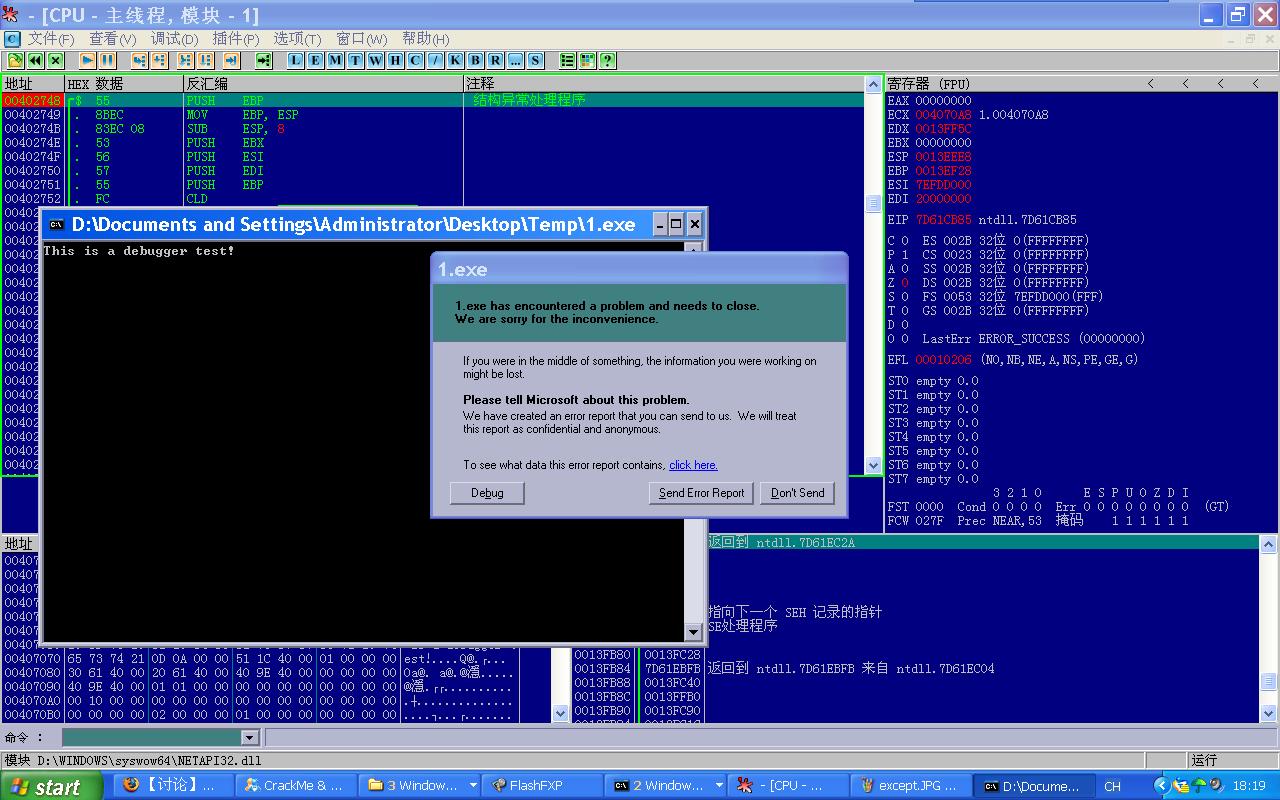Open the Log window with L button
Screen dimensions: 1280x800
click(x=295, y=60)
